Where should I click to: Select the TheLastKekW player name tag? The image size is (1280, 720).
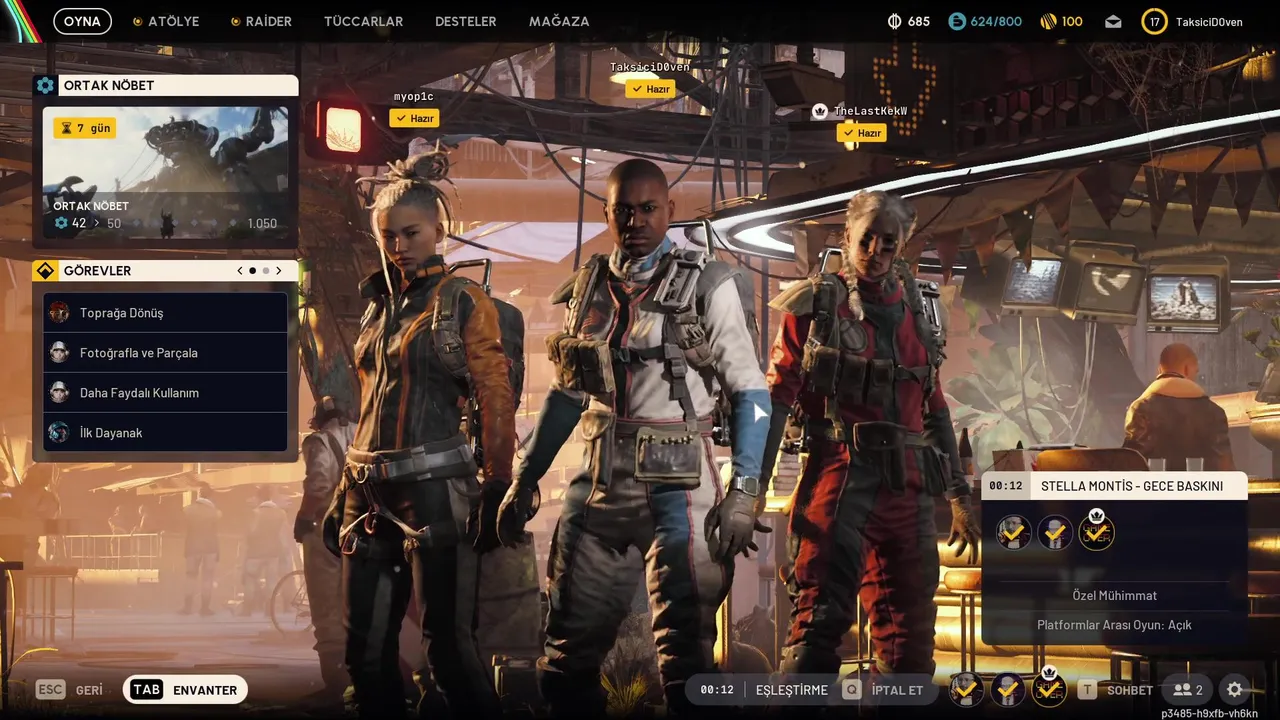(870, 111)
